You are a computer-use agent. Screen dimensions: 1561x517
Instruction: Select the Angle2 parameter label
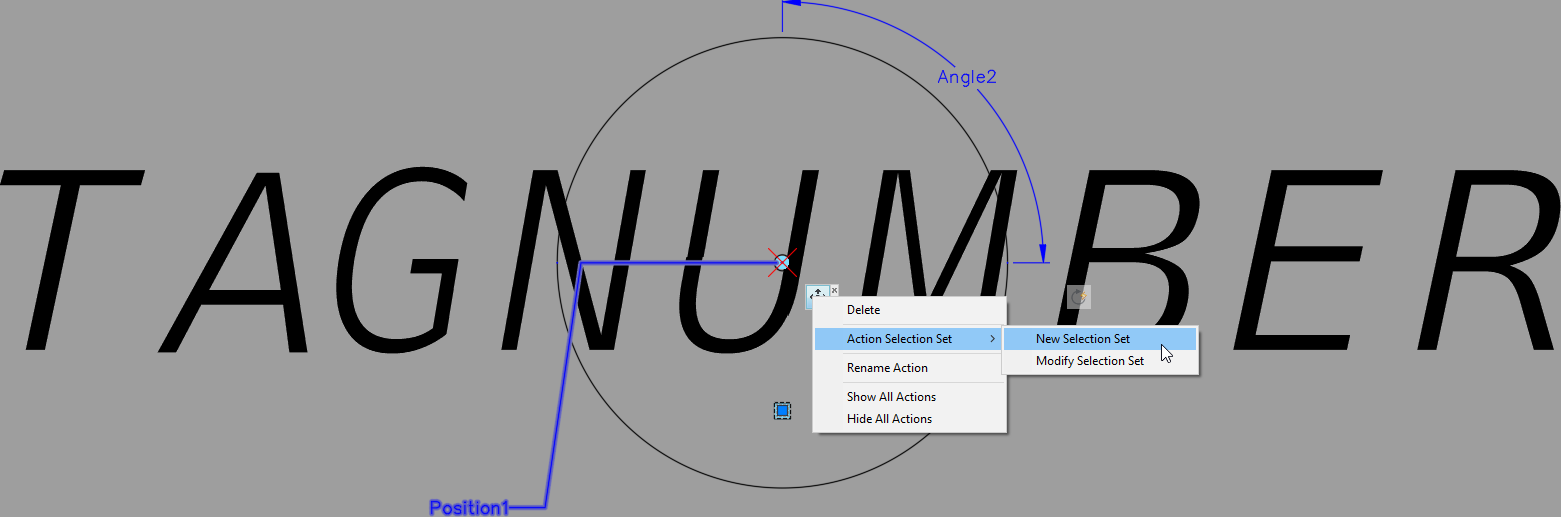click(966, 77)
